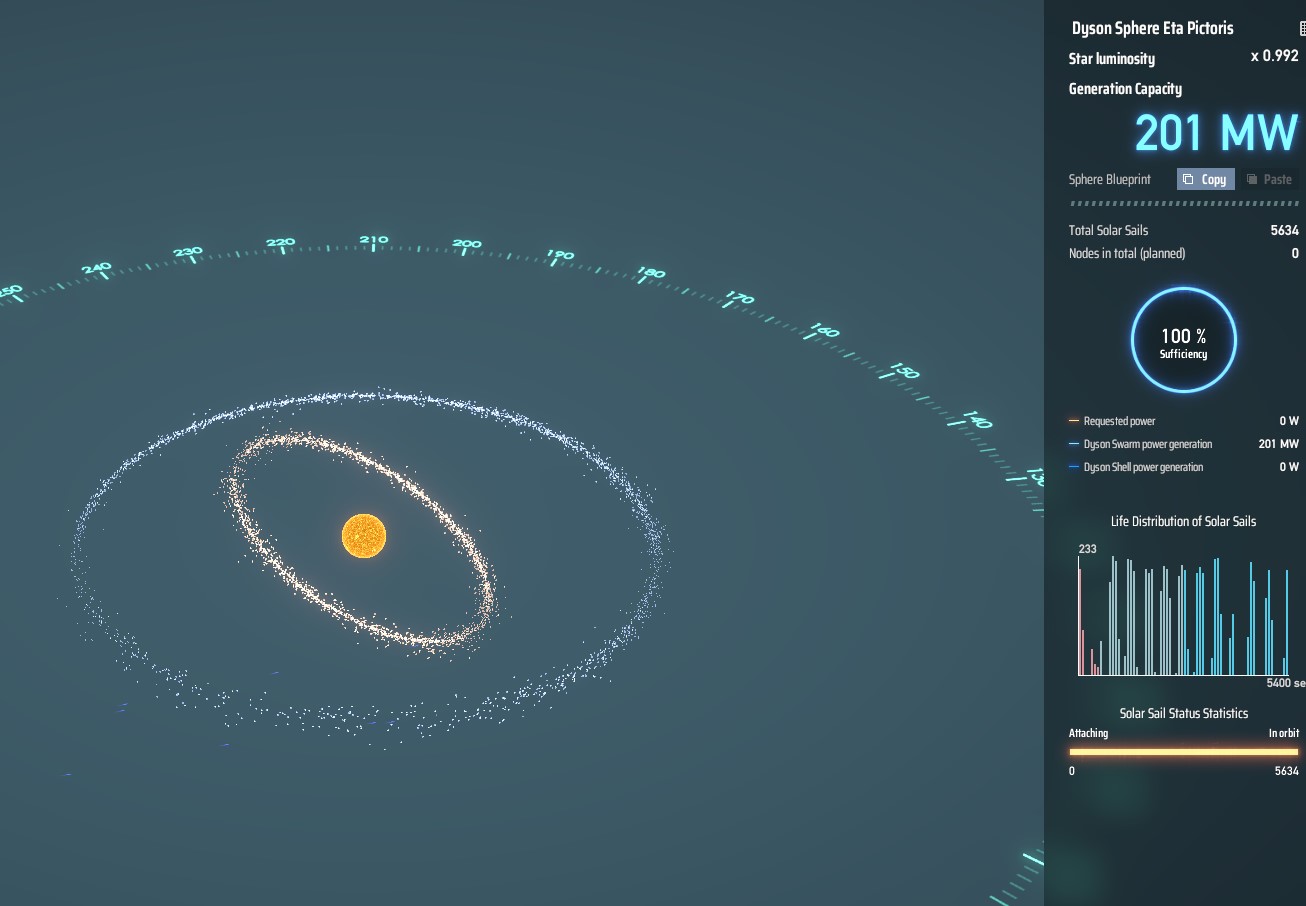
Task: Click the Total Solar Sails value 5634
Action: point(1284,231)
